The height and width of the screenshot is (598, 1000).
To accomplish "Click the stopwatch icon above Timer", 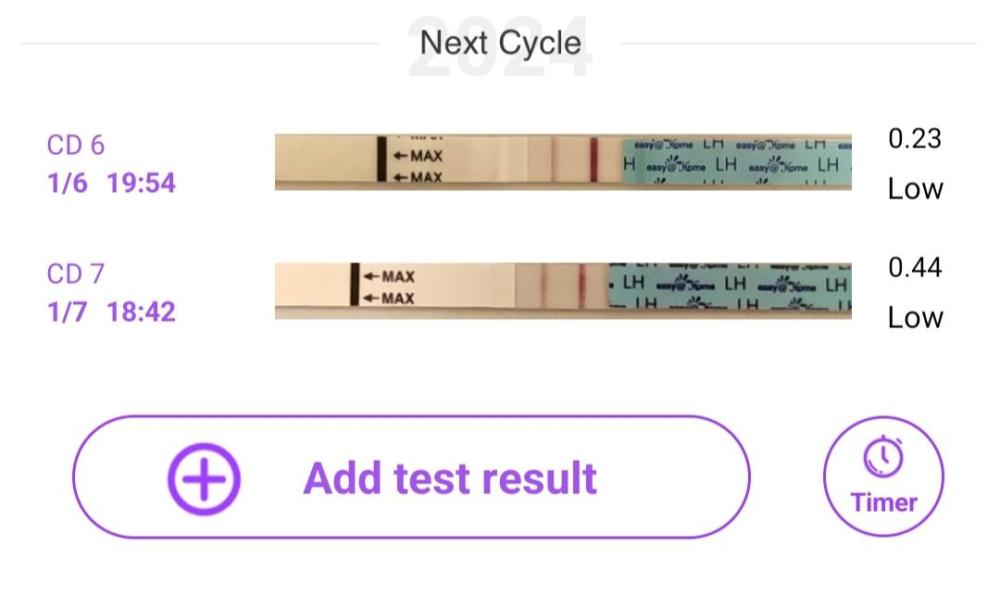I will [x=883, y=458].
